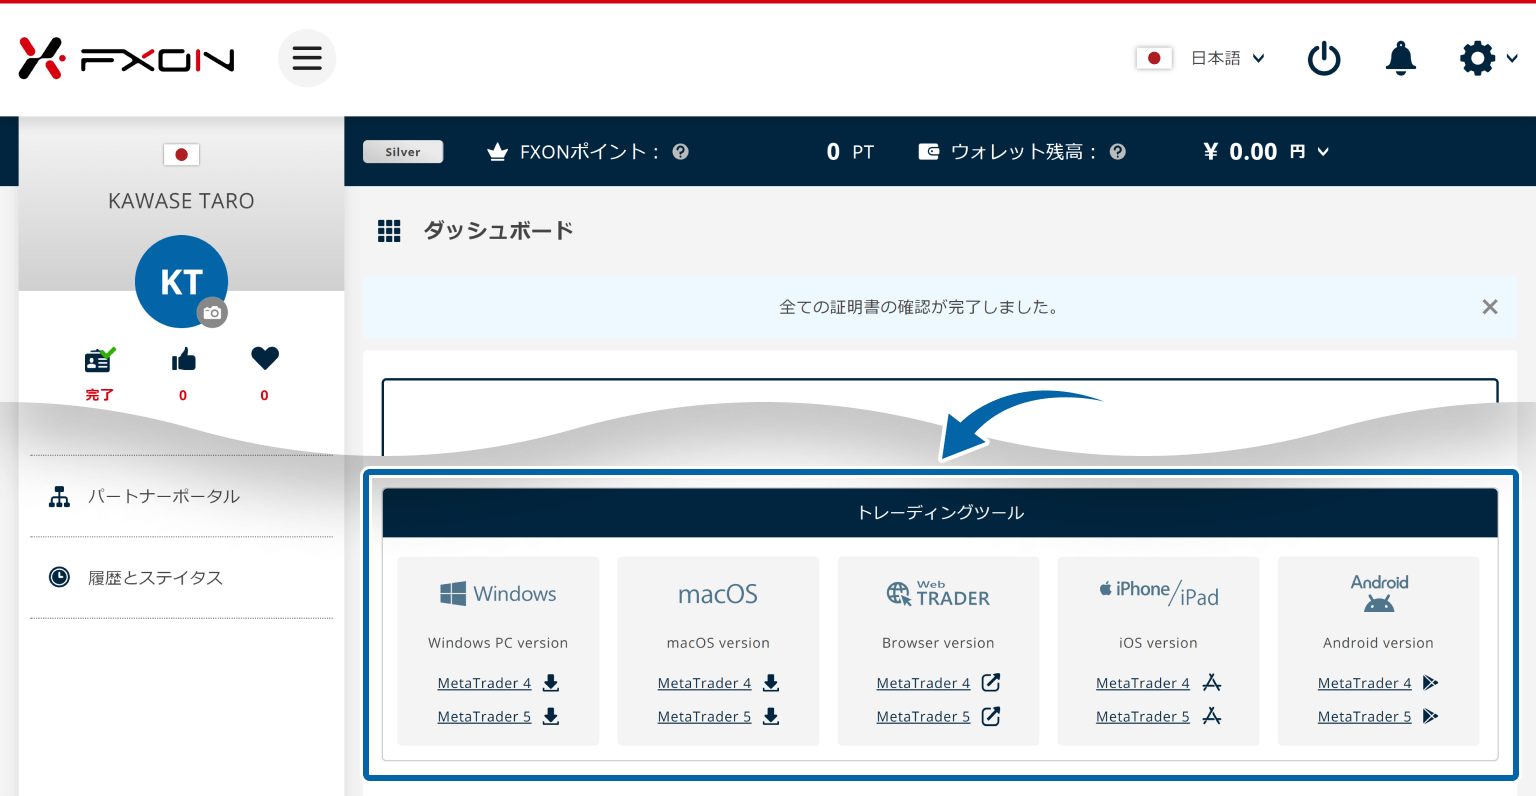Click the heart favorites icon

[265, 358]
